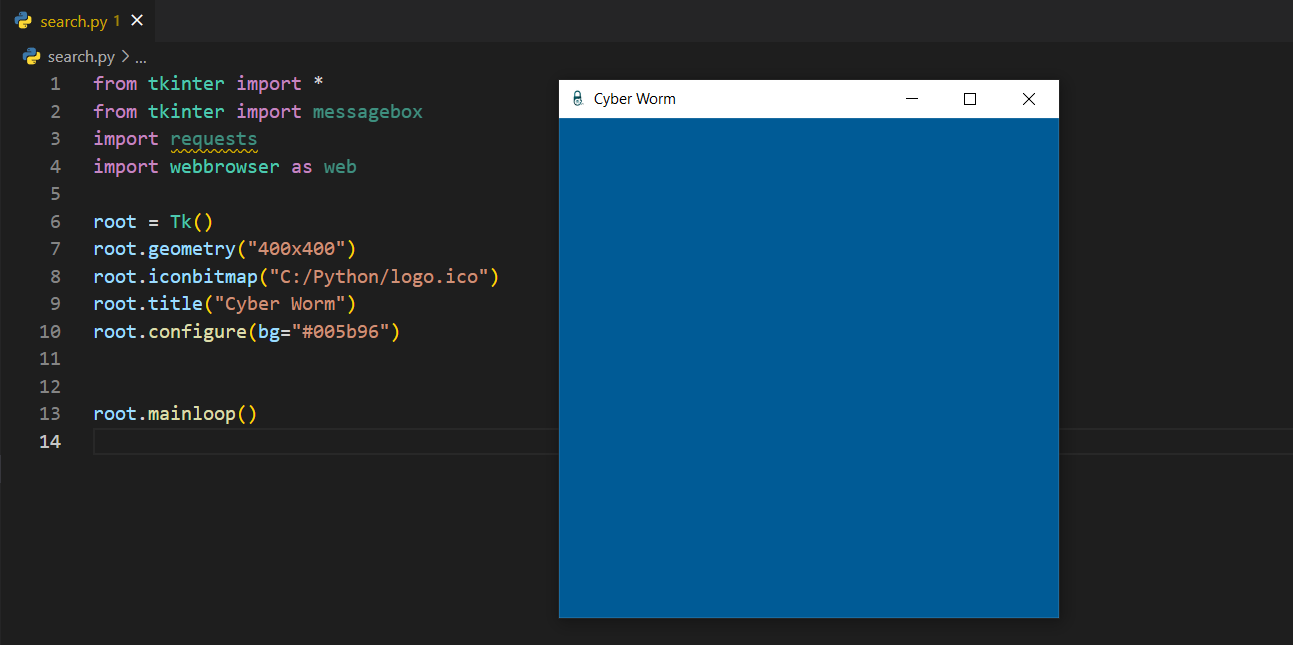Click the Cyber Worm title bar text
The width and height of the screenshot is (1293, 645).
point(634,99)
